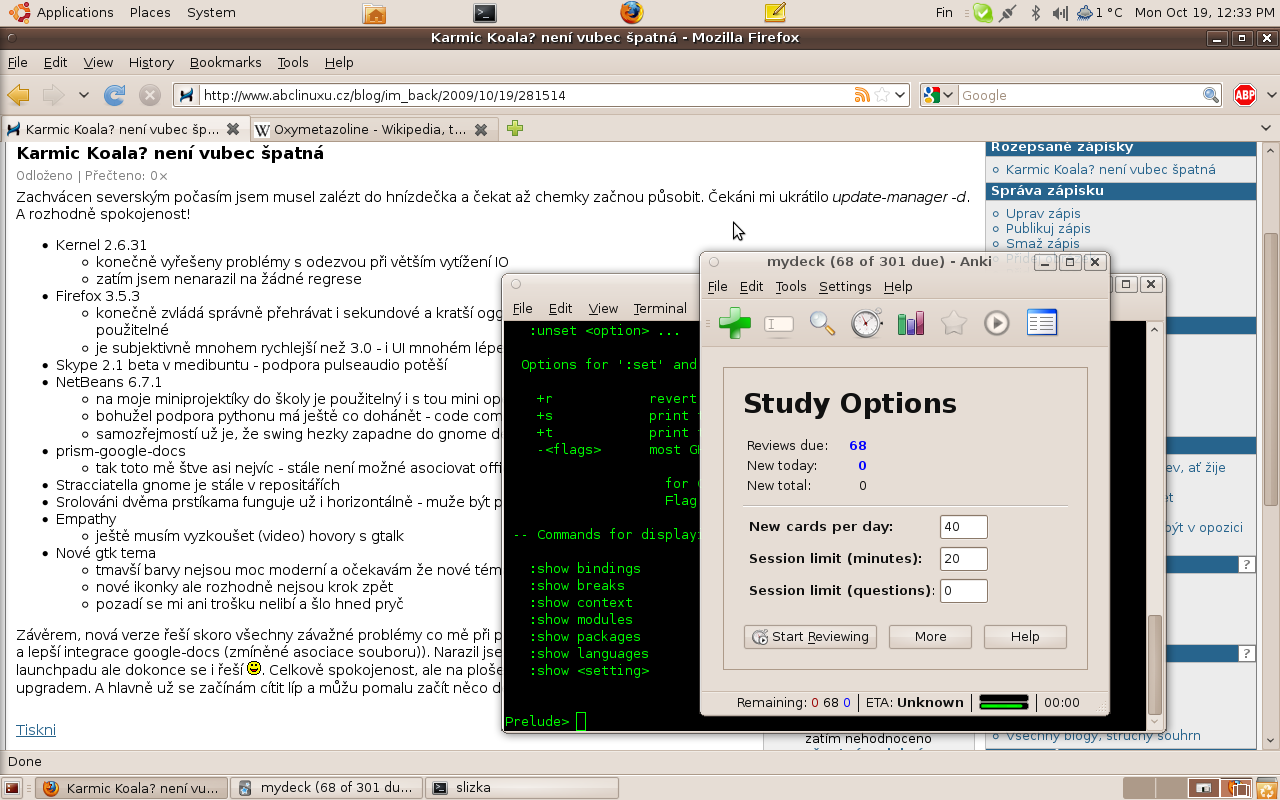Follow the Tiskni link on the blog
Screen dimensions: 1280x800
coord(36,730)
